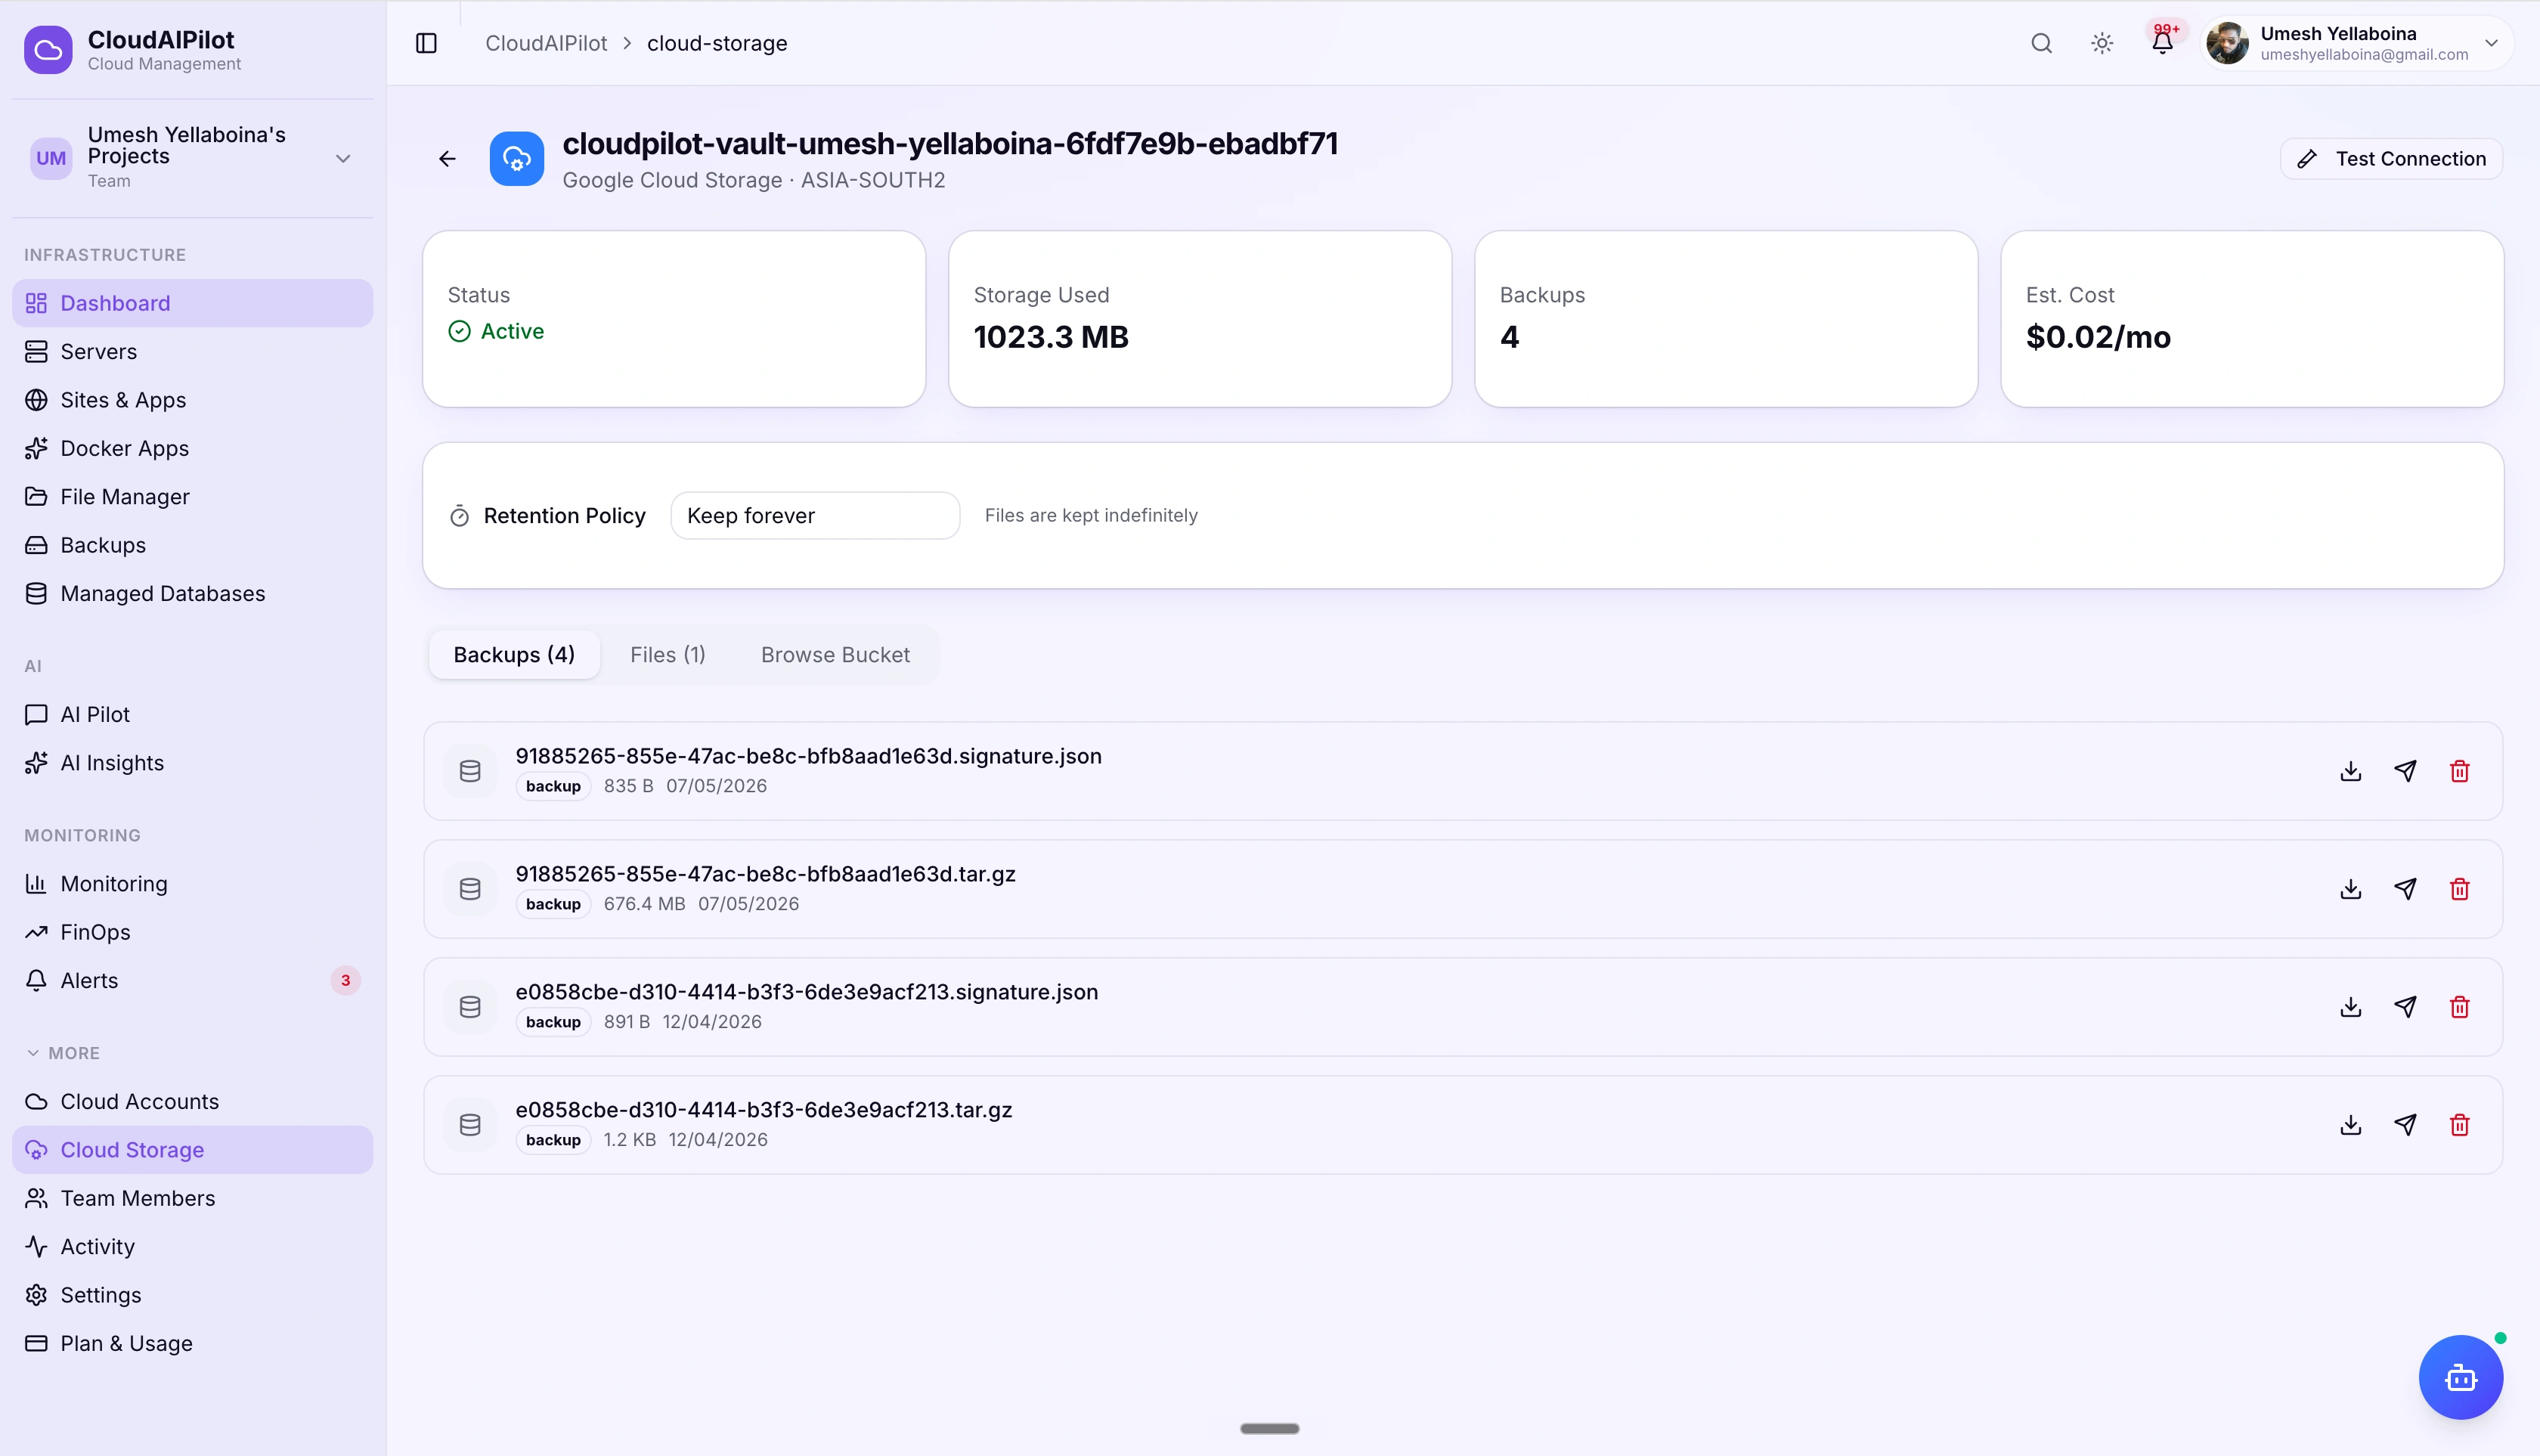Download 91885265 tar.gz backup
Image resolution: width=2540 pixels, height=1456 pixels.
(x=2350, y=889)
